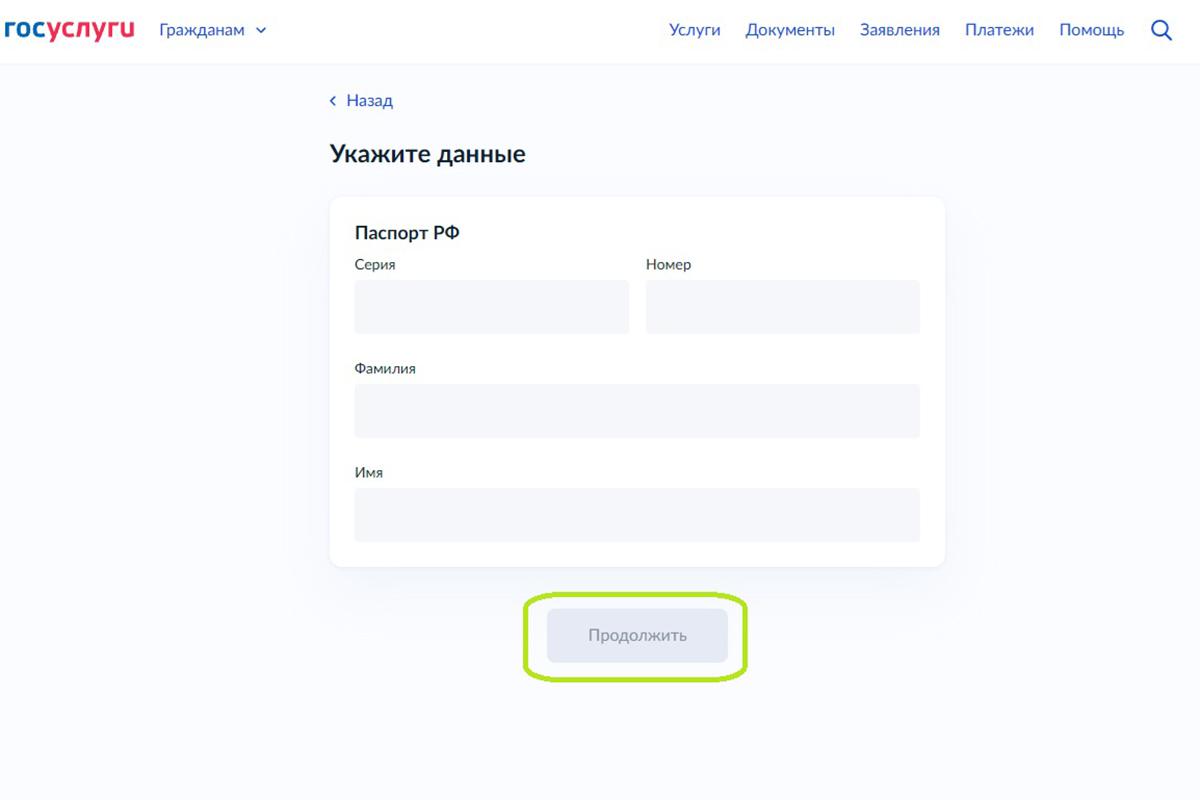
Task: Focus the Серия input field
Action: (x=491, y=307)
